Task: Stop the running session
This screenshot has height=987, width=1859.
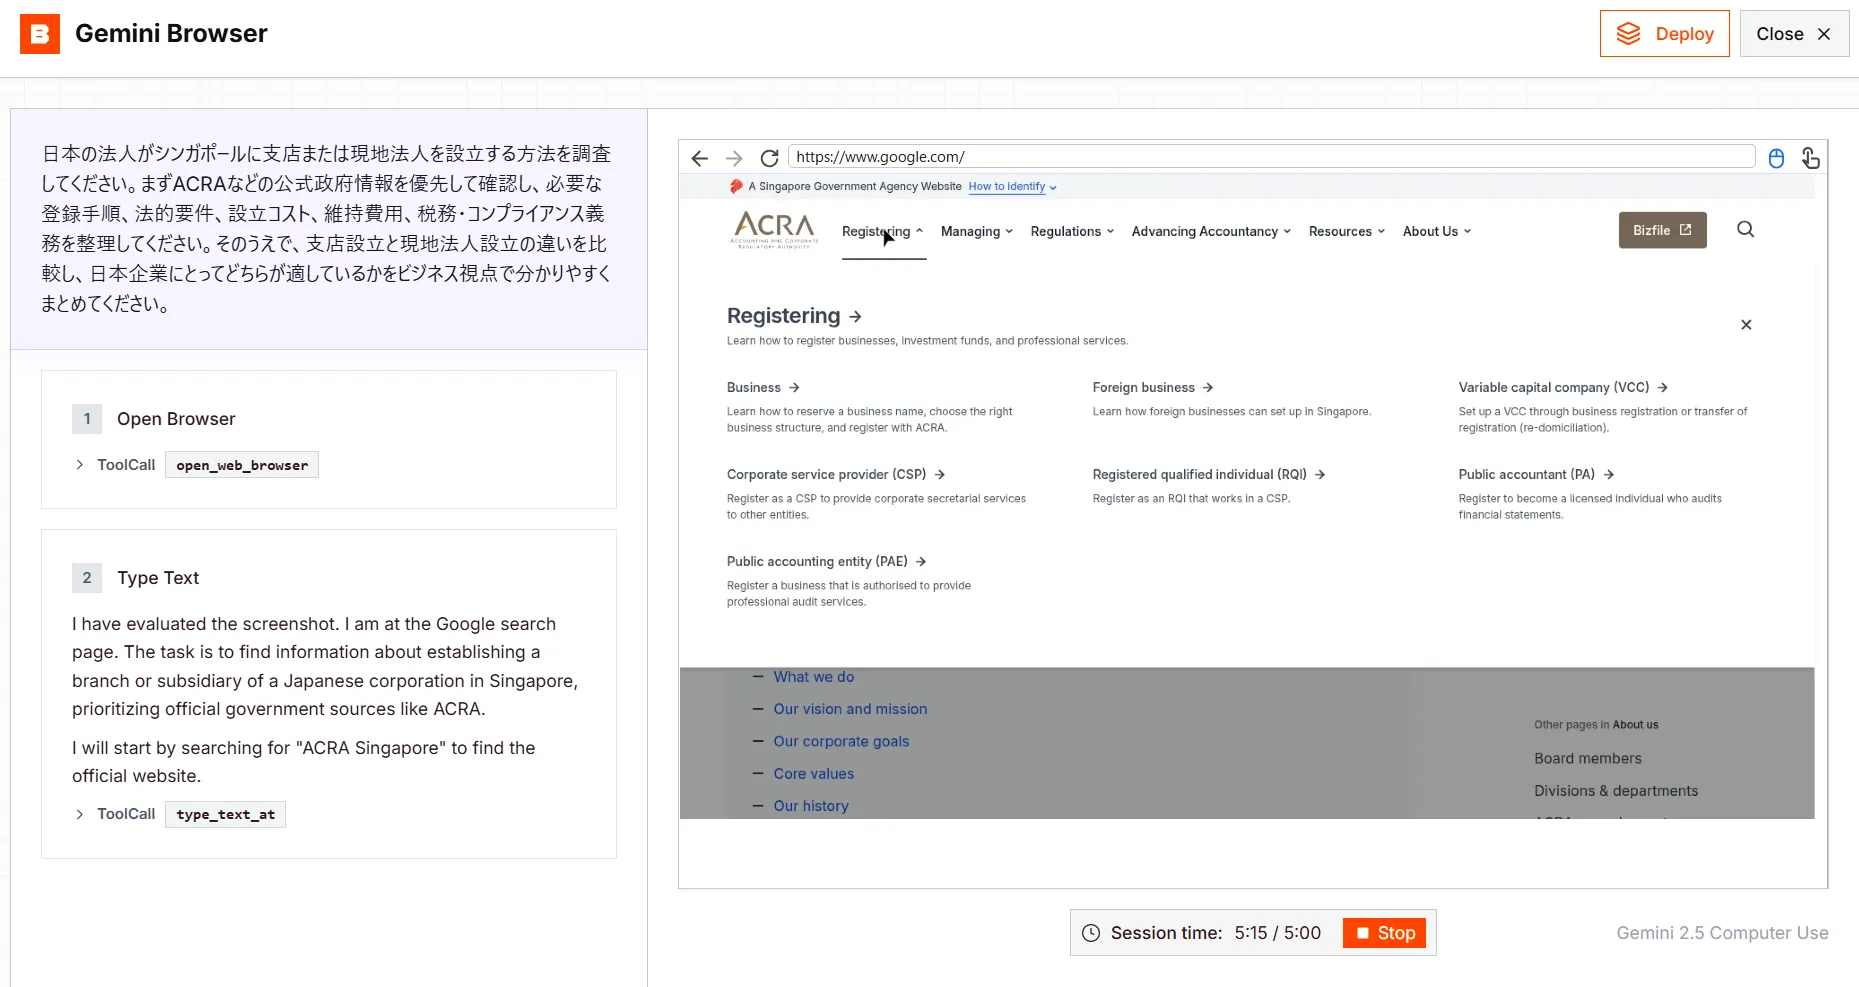Action: pos(1386,933)
